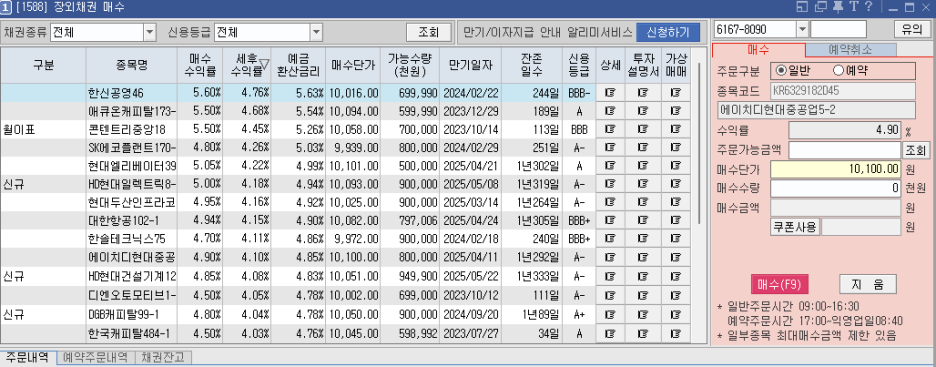Click the 지움 clear button
Screen dimensions: 936x367
(868, 284)
